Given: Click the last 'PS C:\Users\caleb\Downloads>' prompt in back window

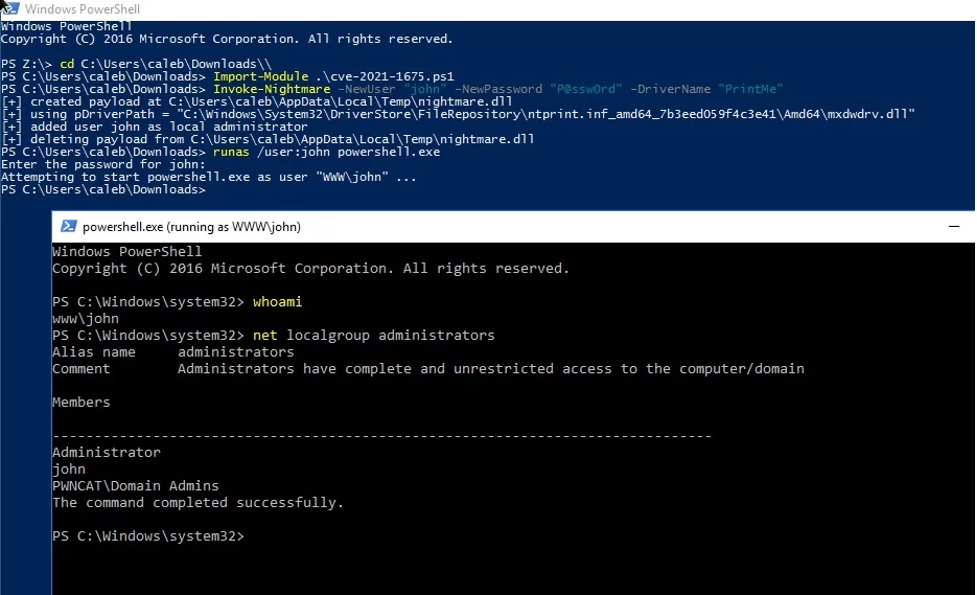Looking at the screenshot, I should pos(103,189).
